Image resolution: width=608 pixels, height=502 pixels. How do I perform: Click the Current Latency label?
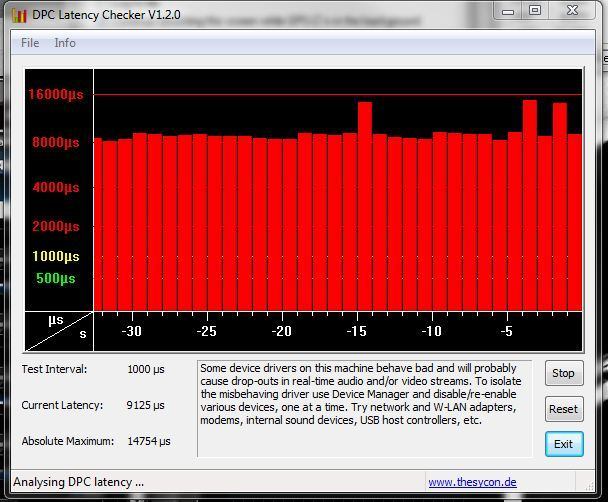(x=62, y=405)
